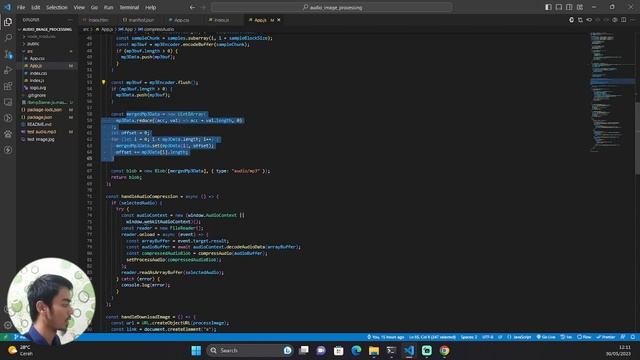Screen dimensions: 640x360
Task: Open Microsoft Edge from the taskbar
Action: pos(356,351)
